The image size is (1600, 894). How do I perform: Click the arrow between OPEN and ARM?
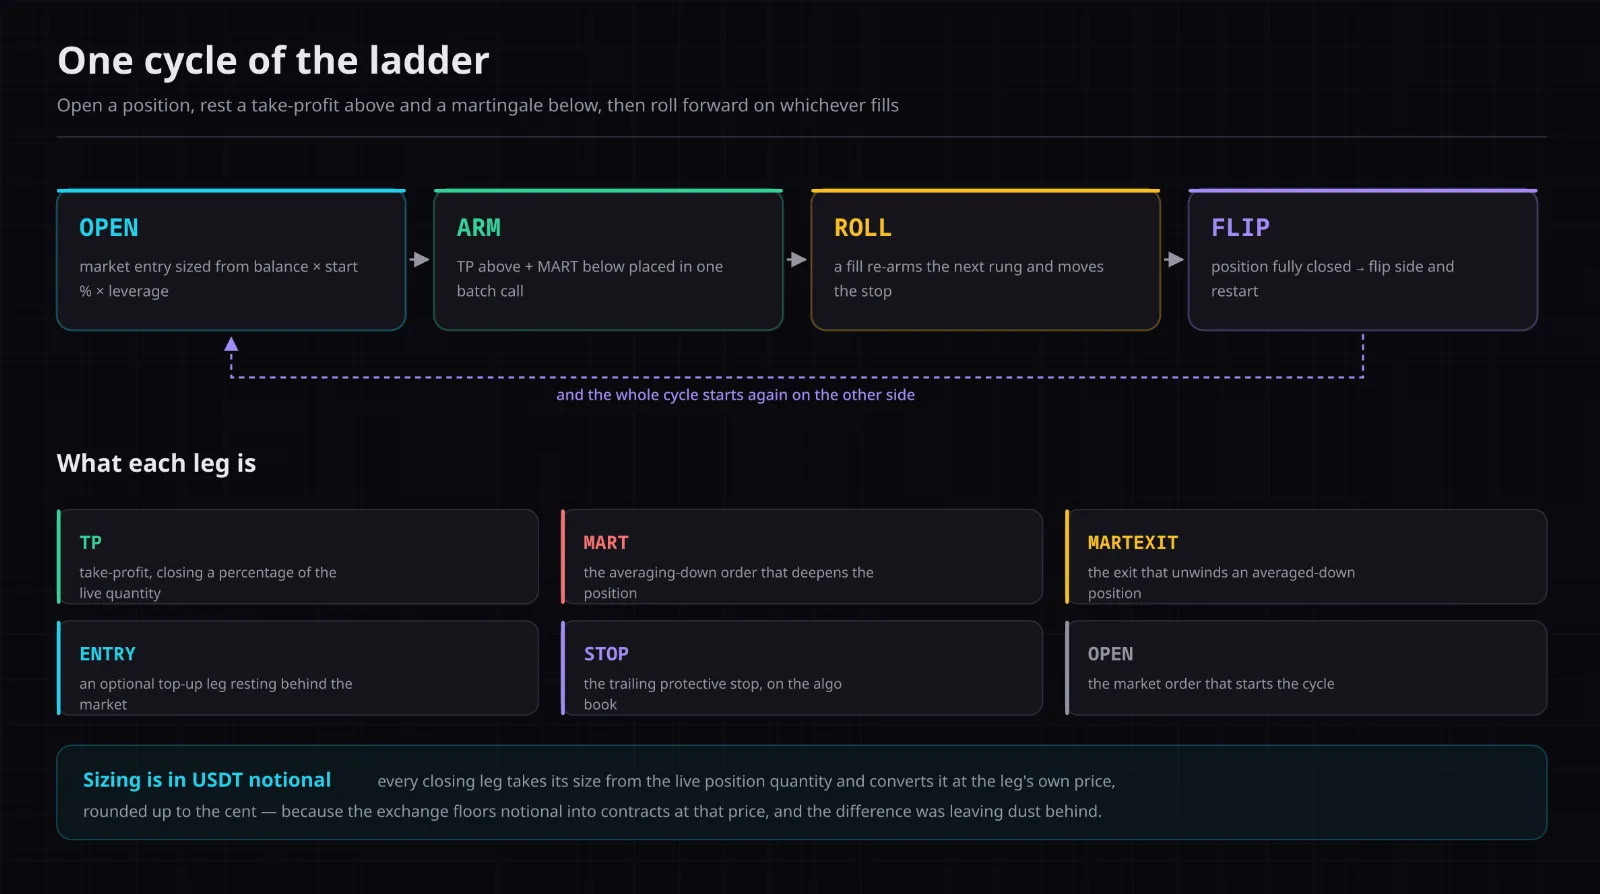pos(420,260)
